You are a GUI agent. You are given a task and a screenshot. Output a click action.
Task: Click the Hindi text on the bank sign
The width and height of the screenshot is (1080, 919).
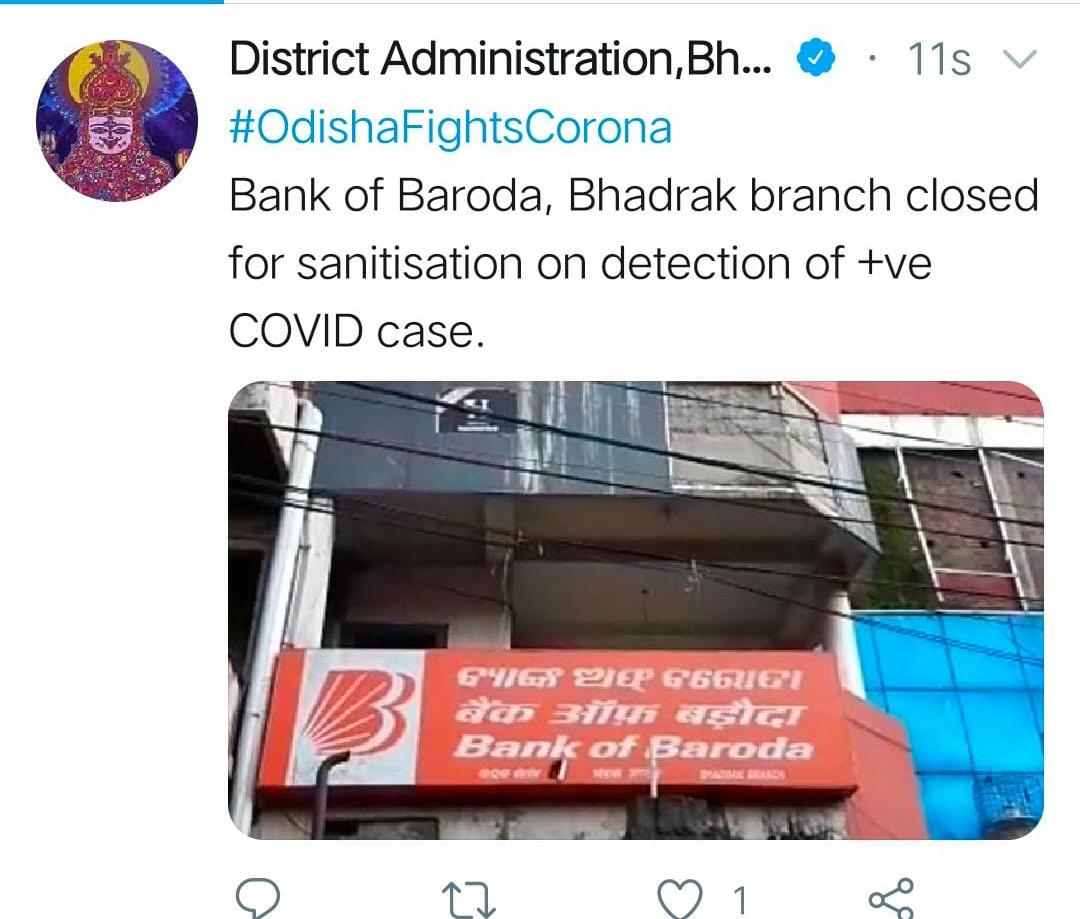pyautogui.click(x=627, y=714)
